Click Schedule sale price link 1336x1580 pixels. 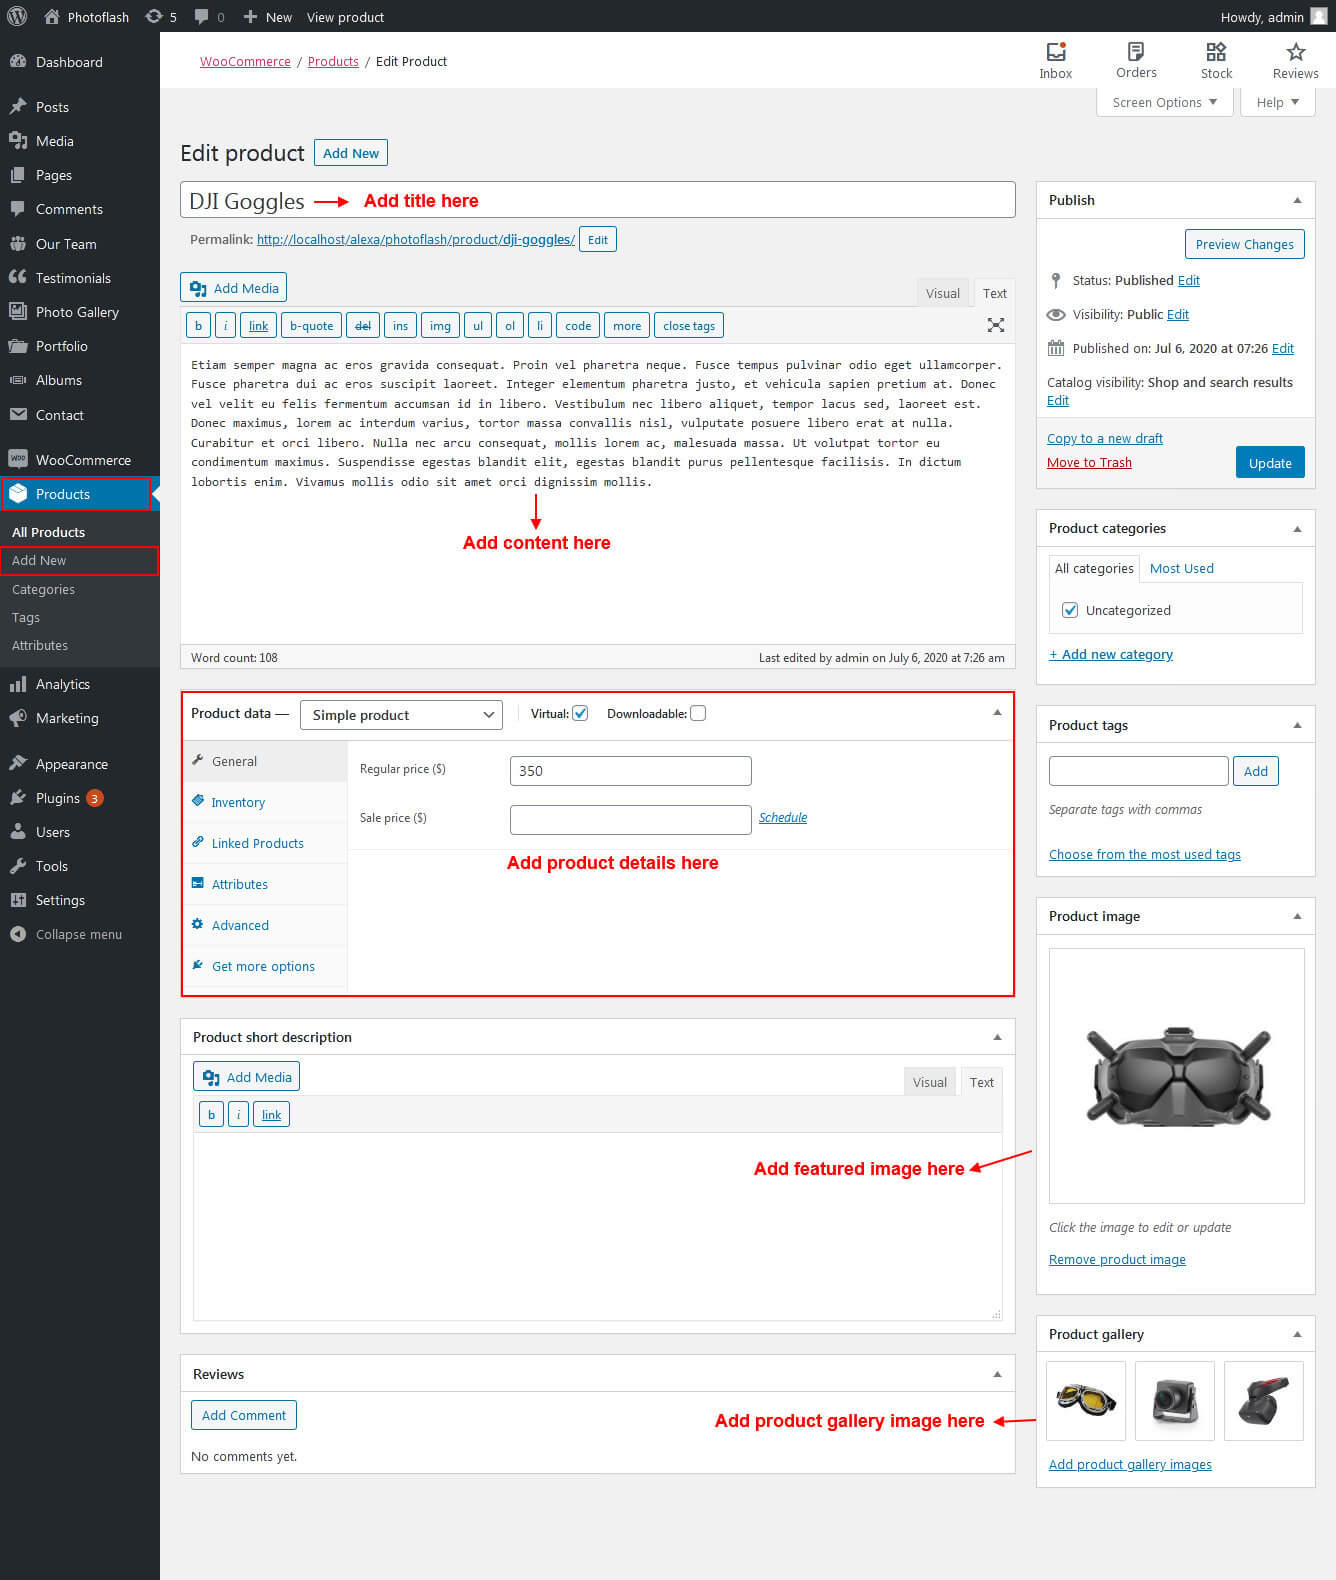[x=783, y=818]
